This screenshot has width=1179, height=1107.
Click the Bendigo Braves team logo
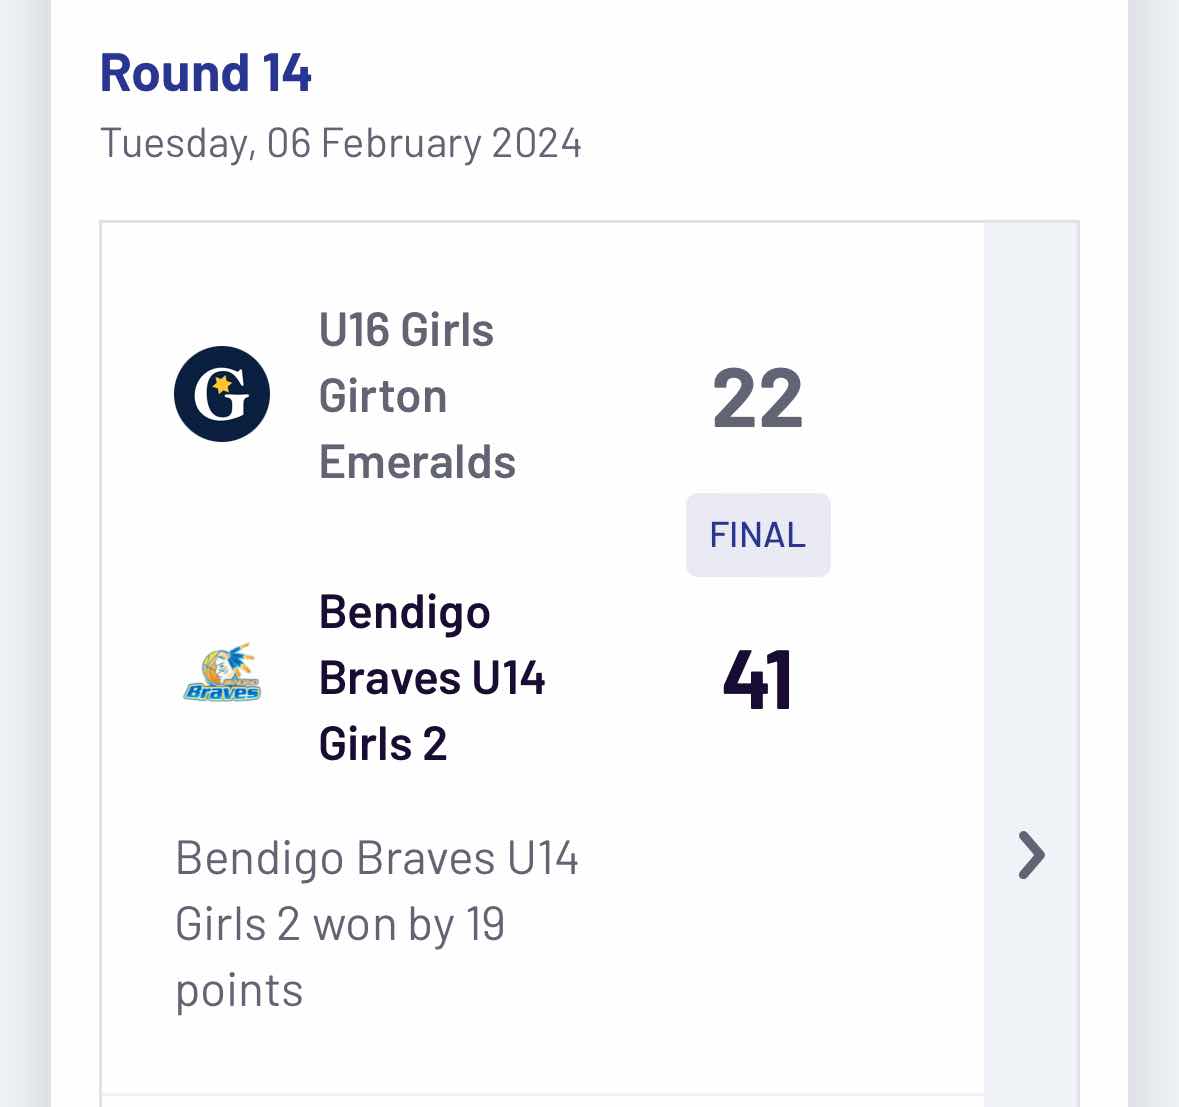222,673
